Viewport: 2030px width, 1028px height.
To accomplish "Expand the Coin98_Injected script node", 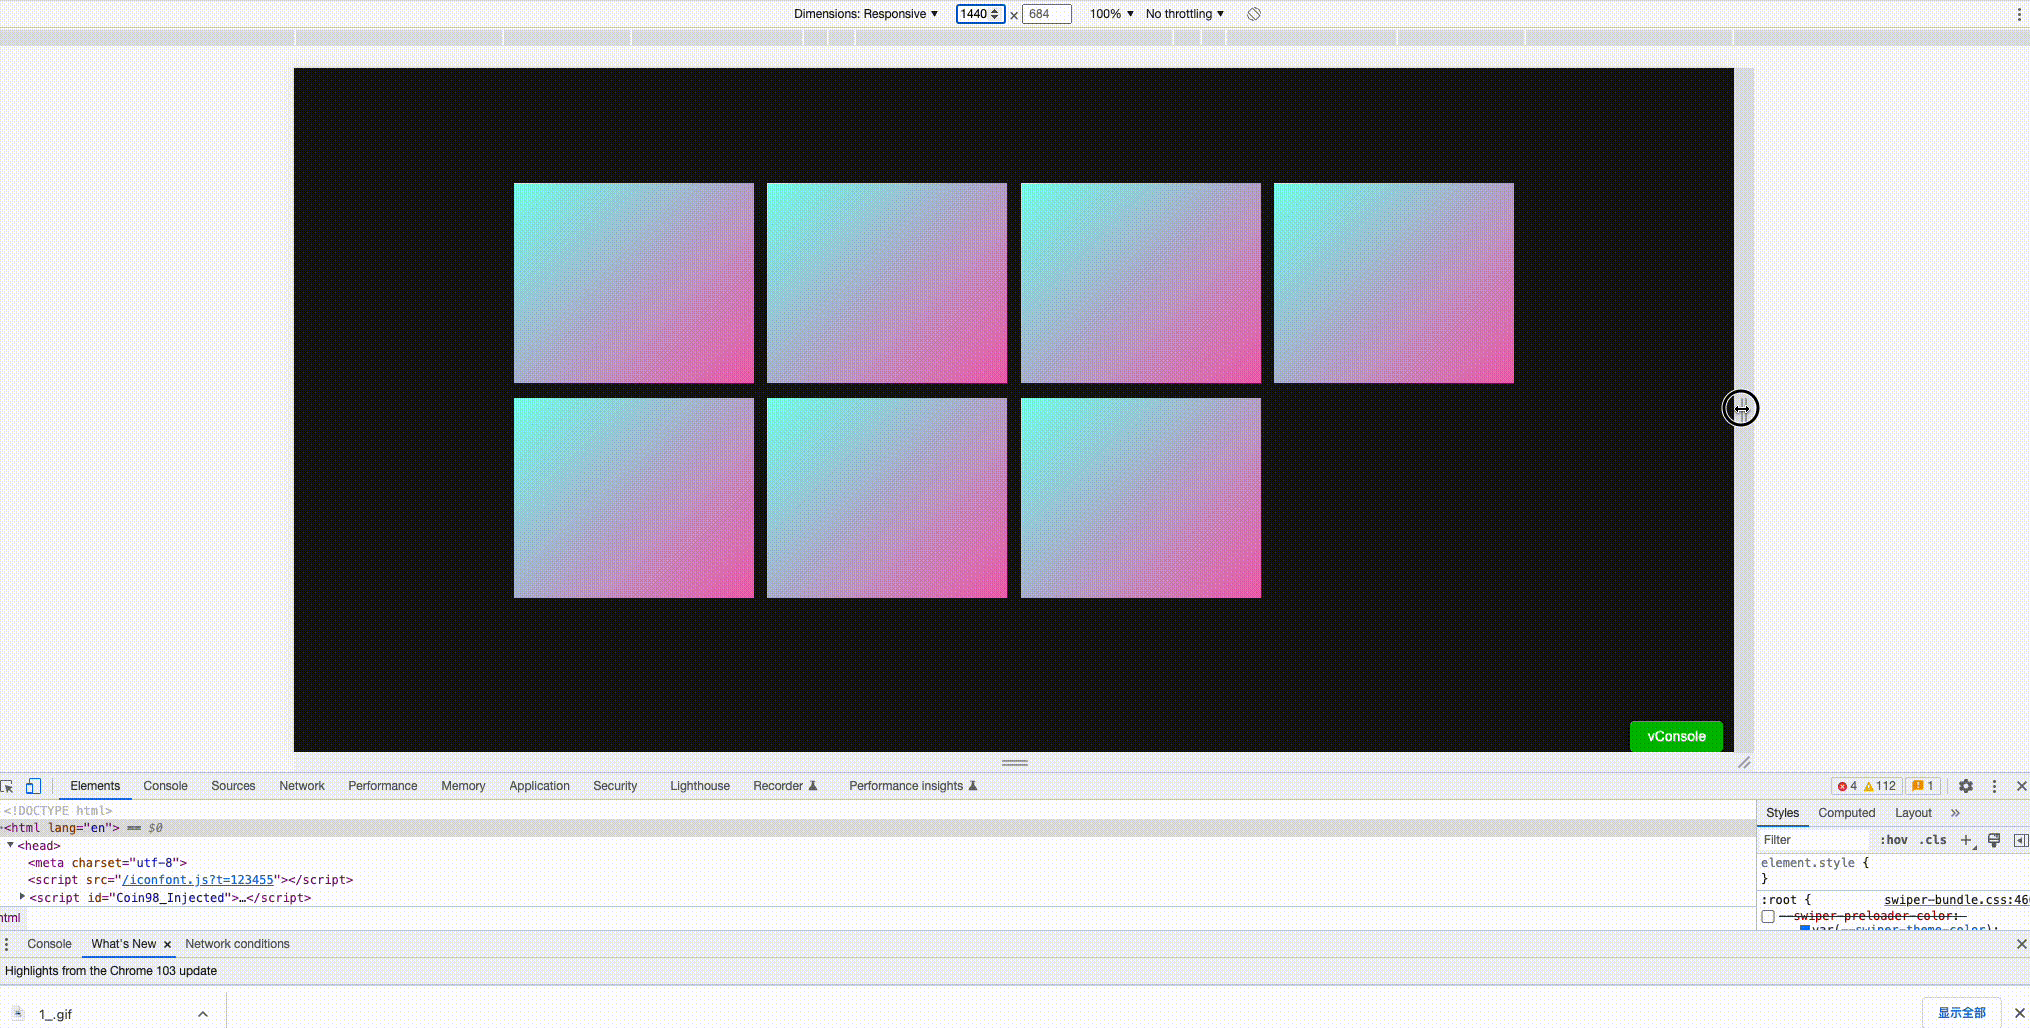I will [x=22, y=897].
